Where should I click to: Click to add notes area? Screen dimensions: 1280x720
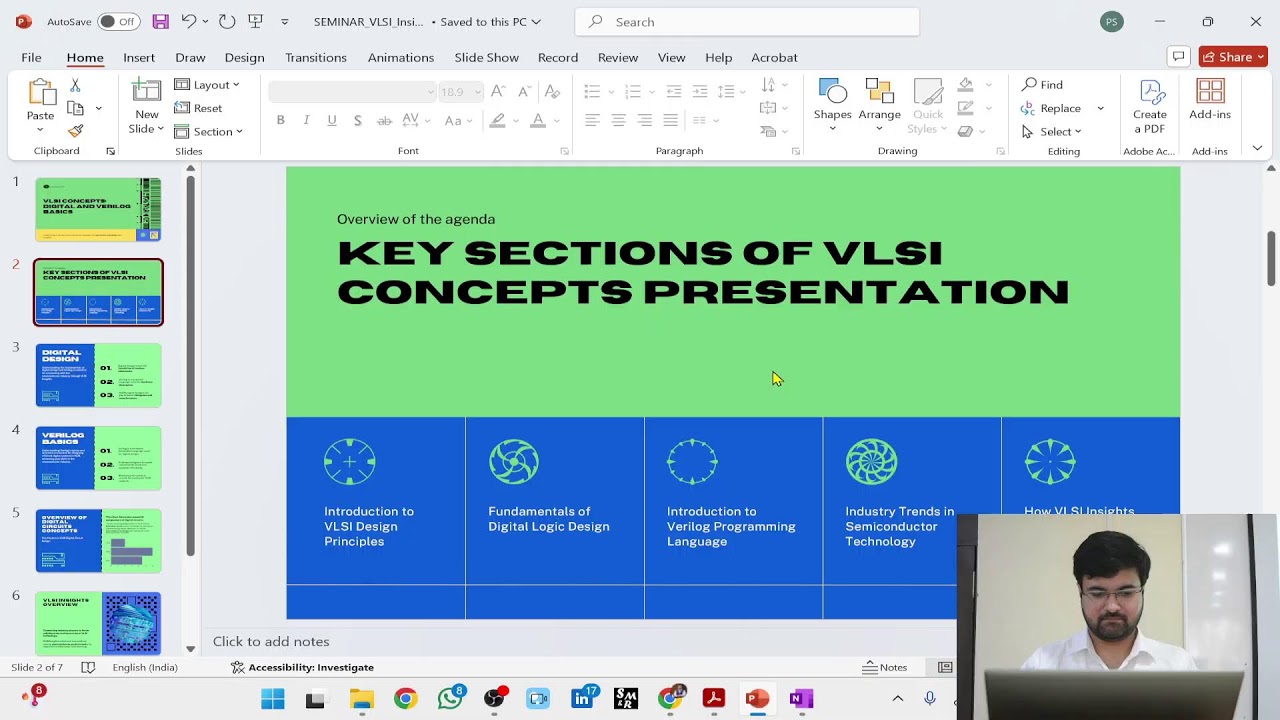[x=580, y=642]
